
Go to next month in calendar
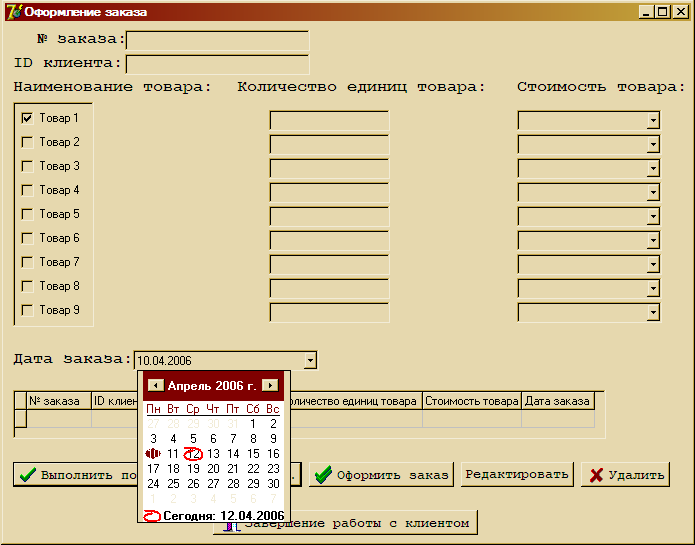[270, 385]
